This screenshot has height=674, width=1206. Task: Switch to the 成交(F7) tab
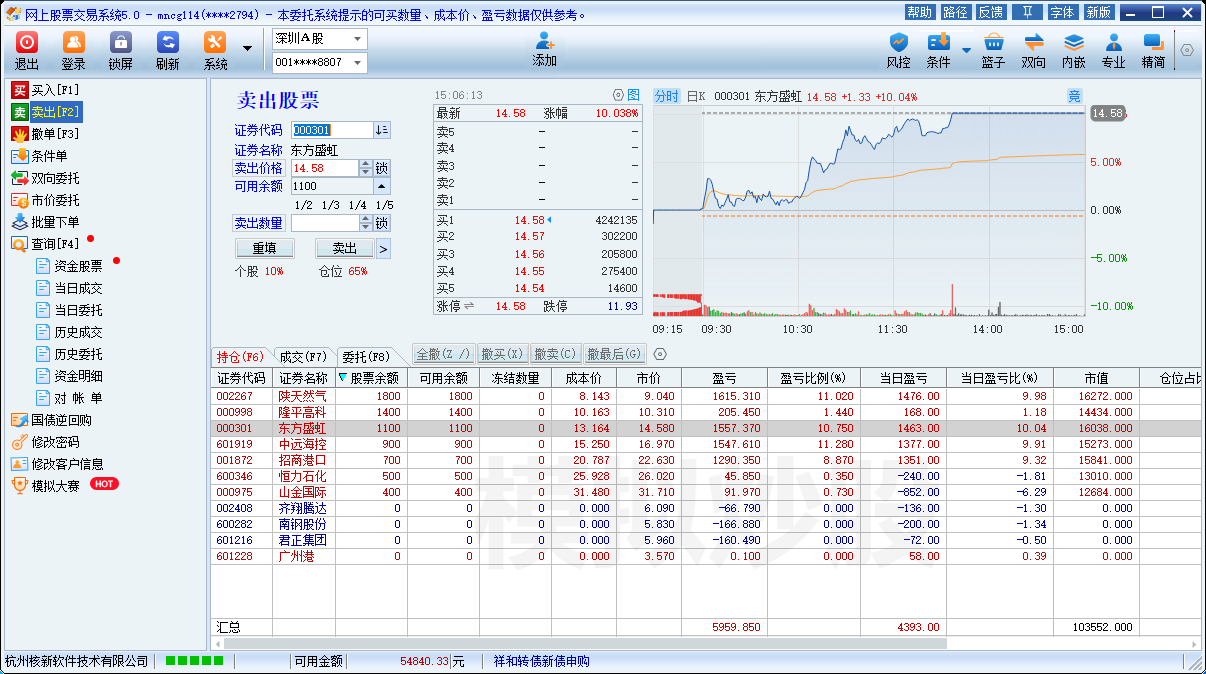point(302,356)
